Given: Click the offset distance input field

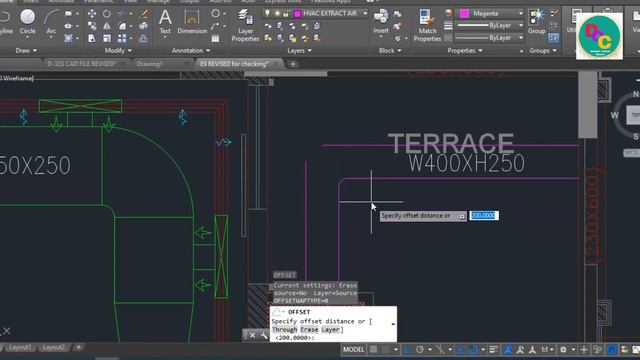Looking at the screenshot, I should pyautogui.click(x=484, y=216).
